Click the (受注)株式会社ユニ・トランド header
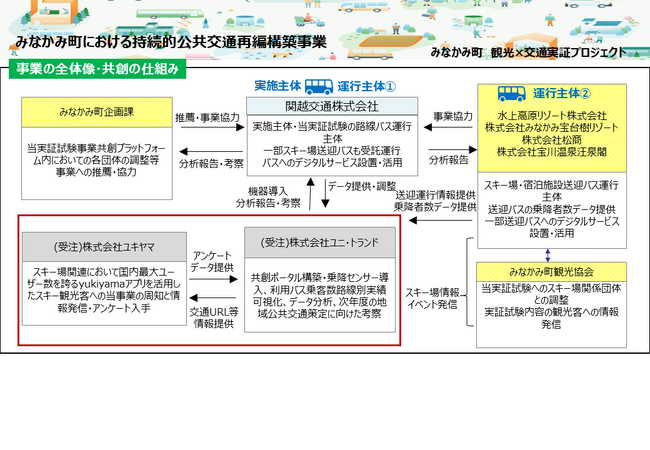 320,242
